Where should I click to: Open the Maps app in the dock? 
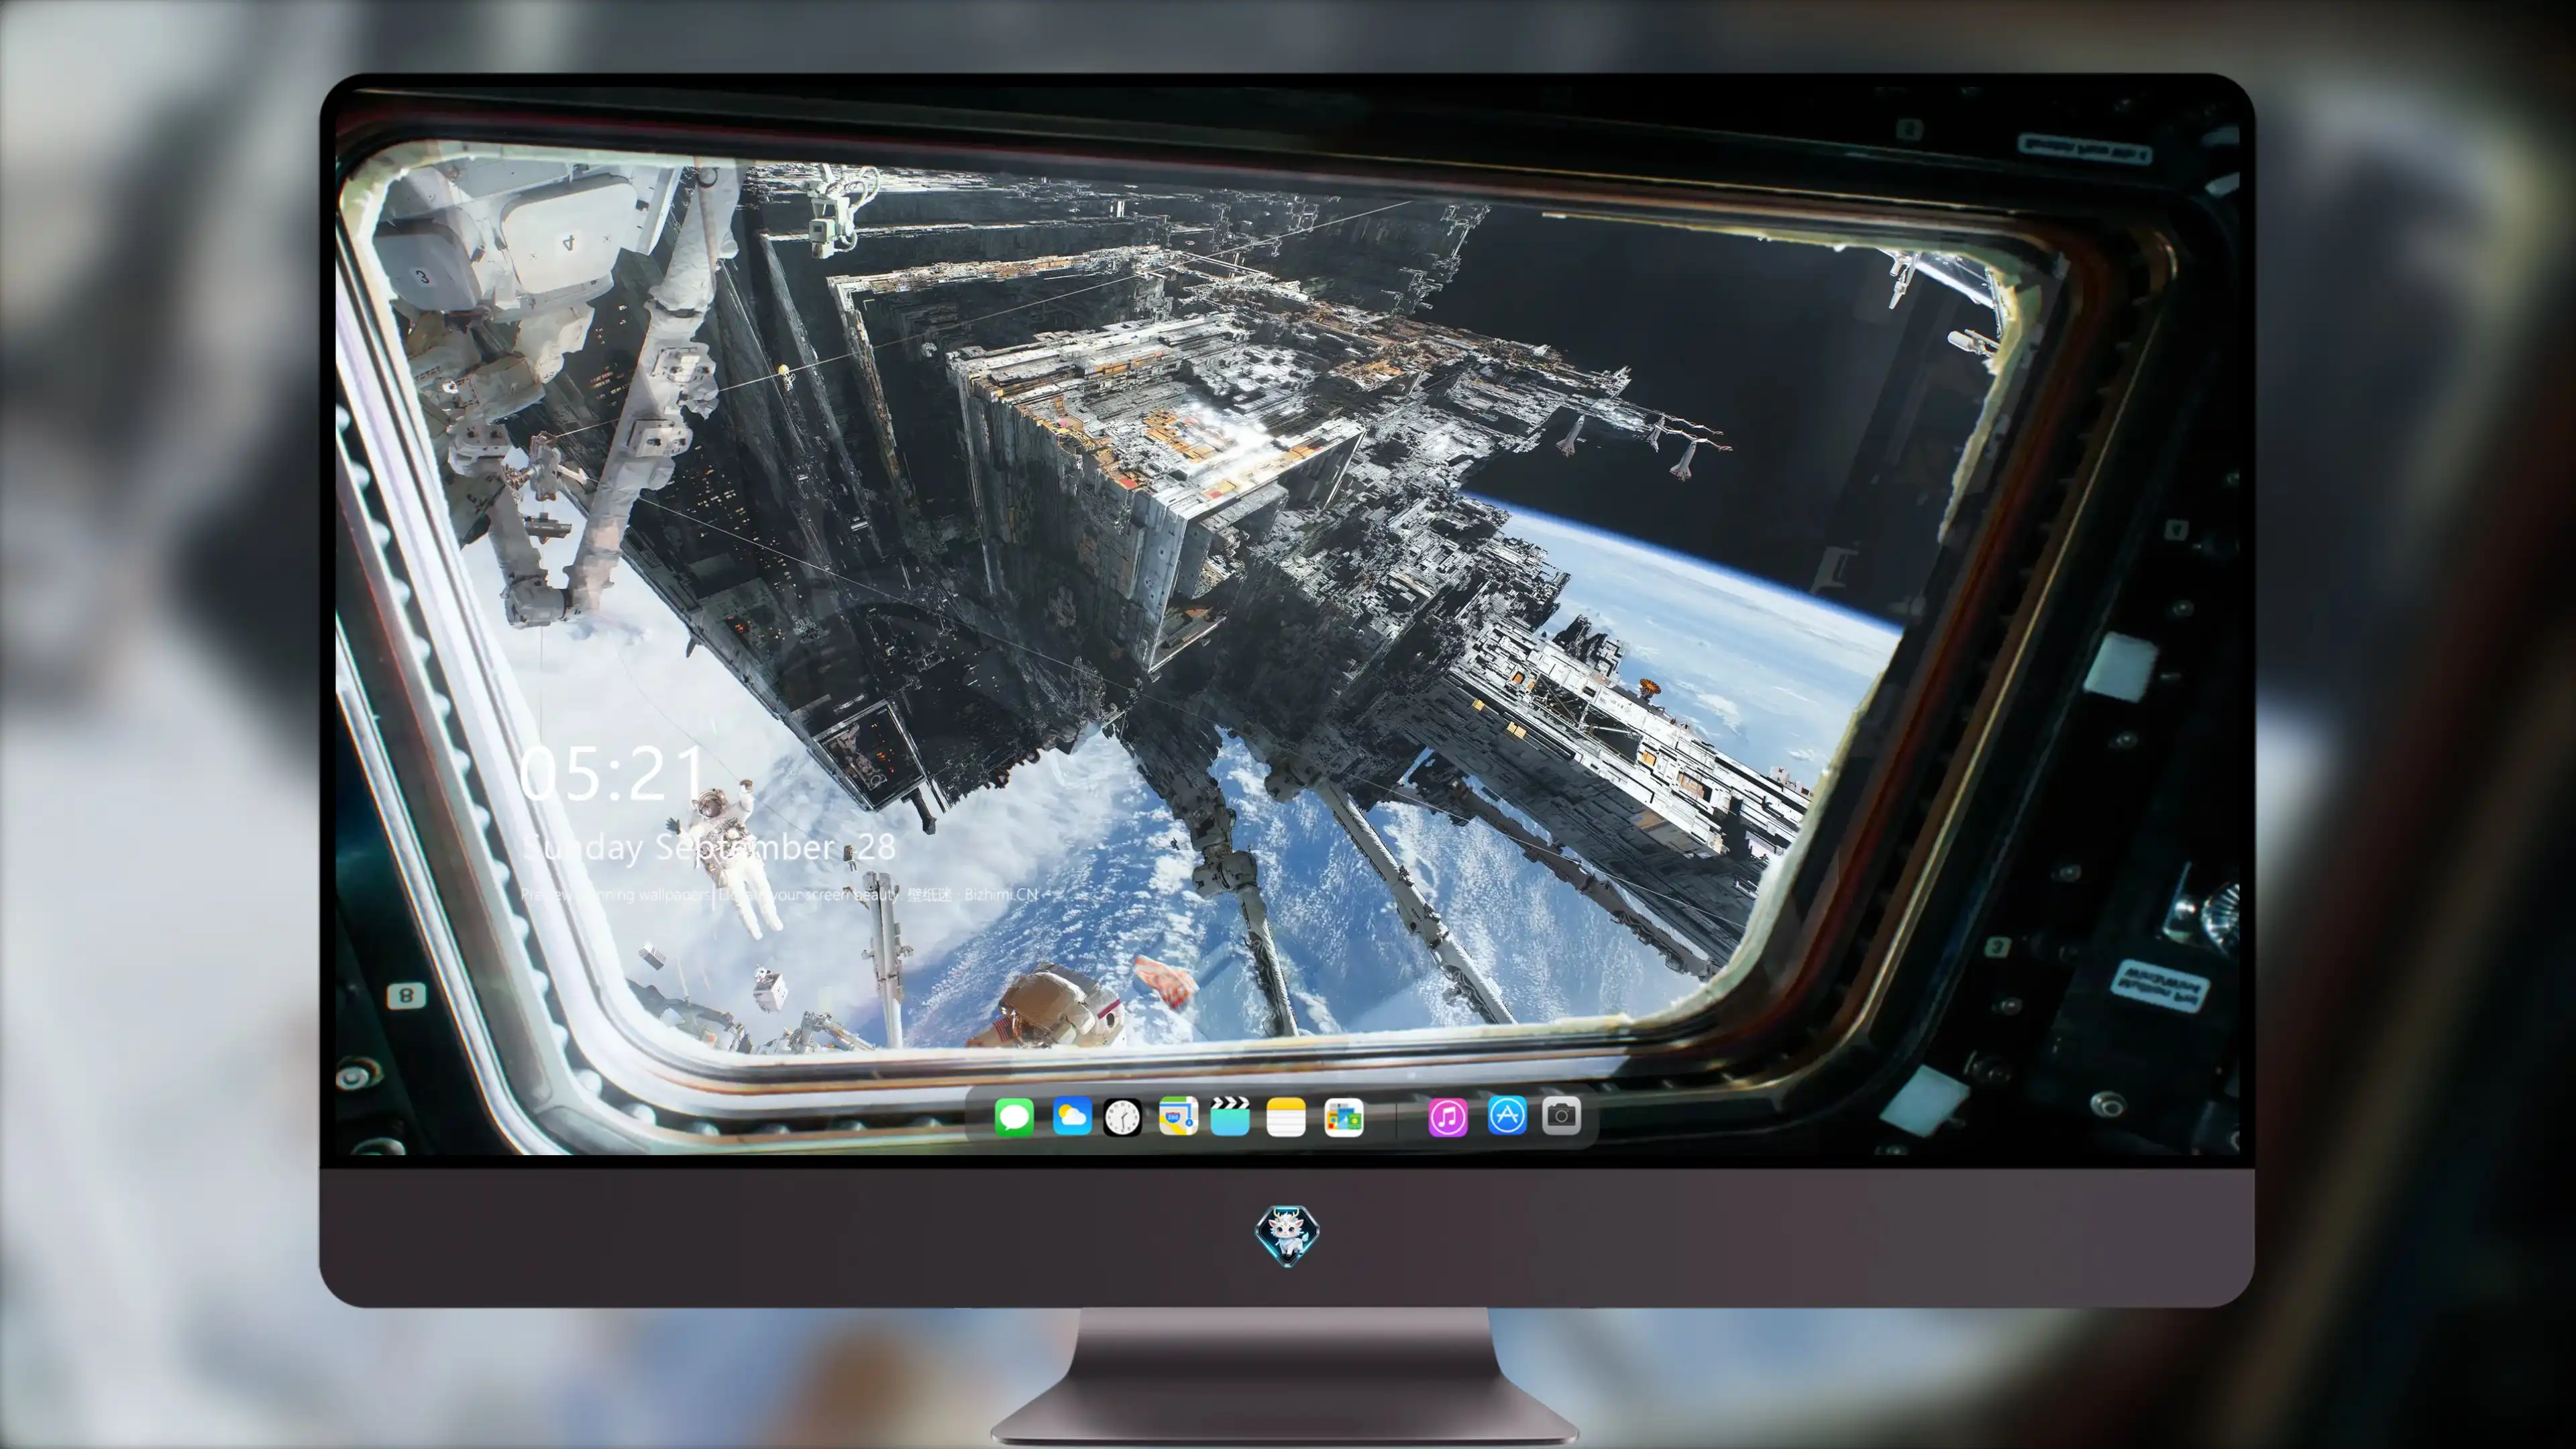(1178, 1116)
